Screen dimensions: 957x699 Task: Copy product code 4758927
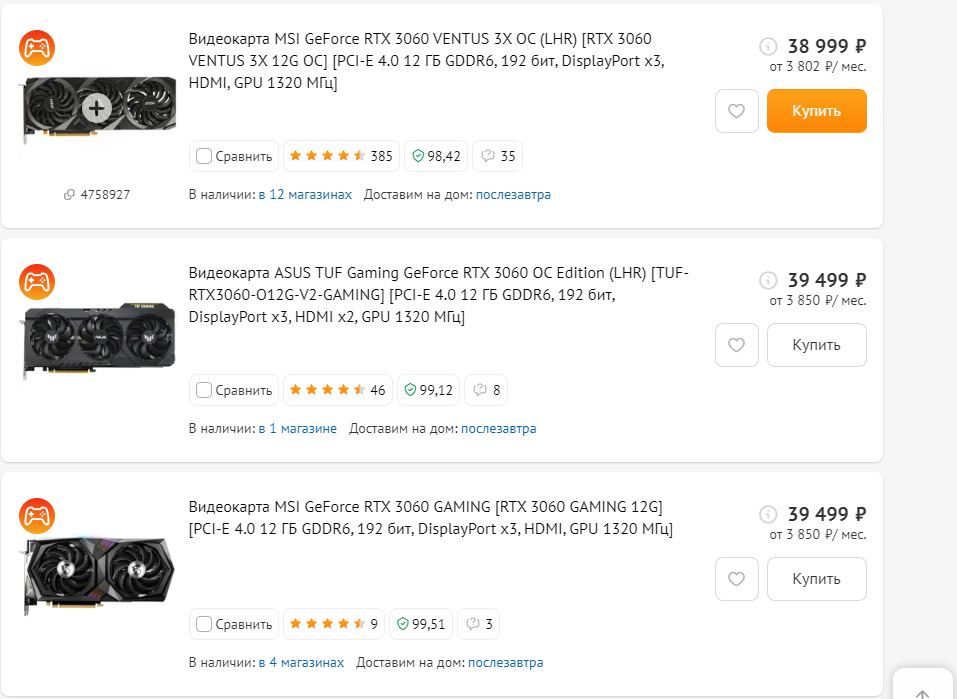click(97, 194)
